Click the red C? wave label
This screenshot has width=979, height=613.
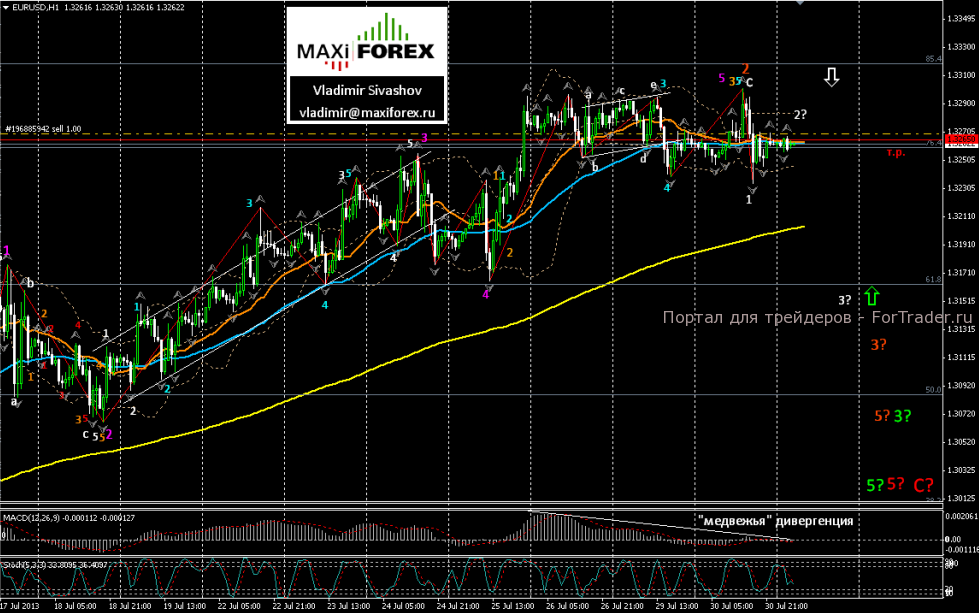click(923, 485)
